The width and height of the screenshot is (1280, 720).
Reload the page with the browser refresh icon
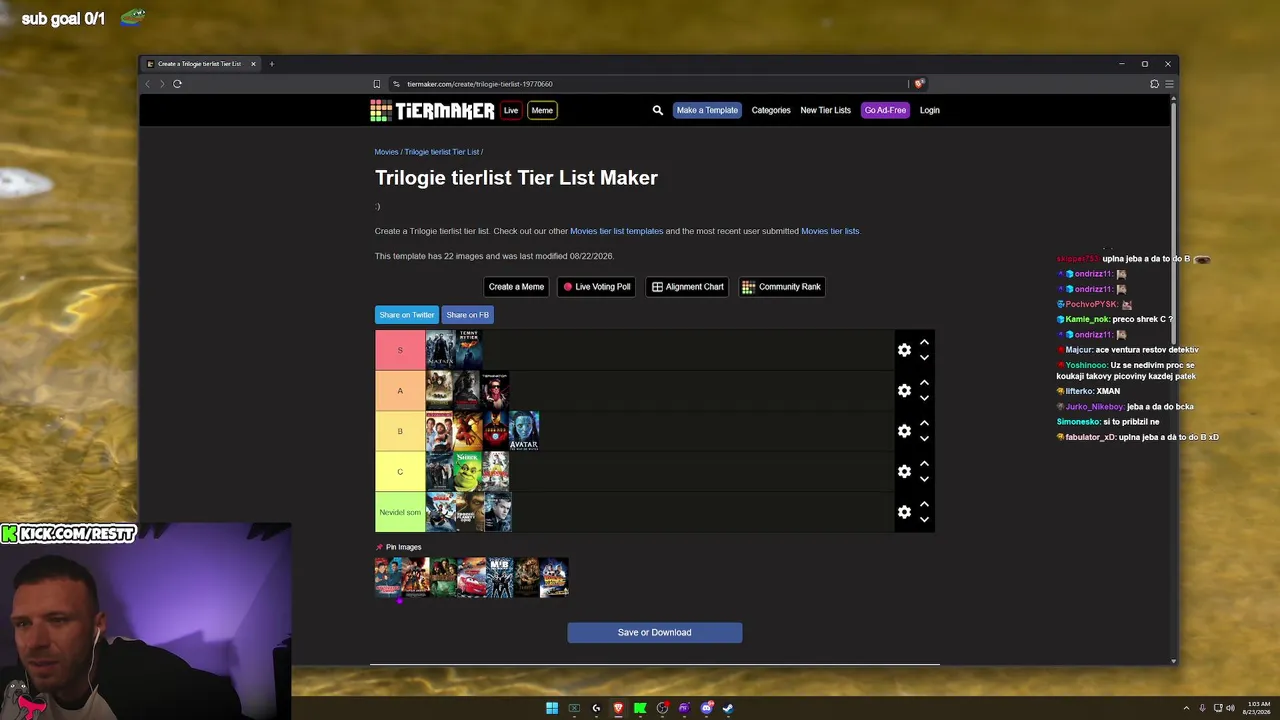click(x=177, y=84)
